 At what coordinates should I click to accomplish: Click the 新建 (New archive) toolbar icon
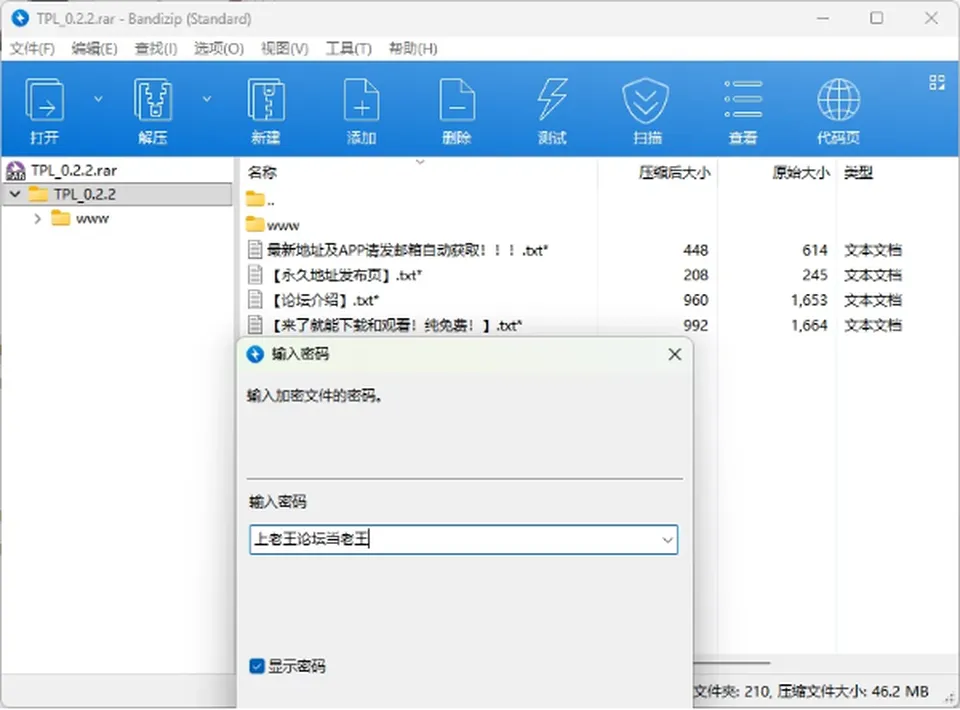coord(266,110)
